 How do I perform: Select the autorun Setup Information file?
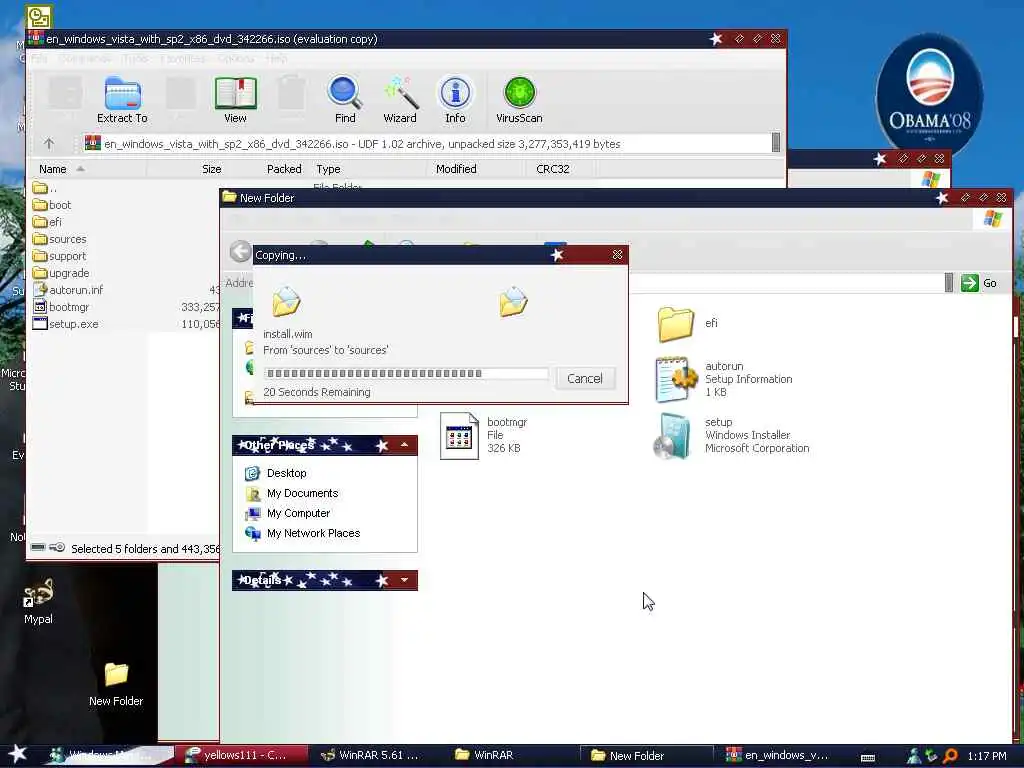click(724, 379)
